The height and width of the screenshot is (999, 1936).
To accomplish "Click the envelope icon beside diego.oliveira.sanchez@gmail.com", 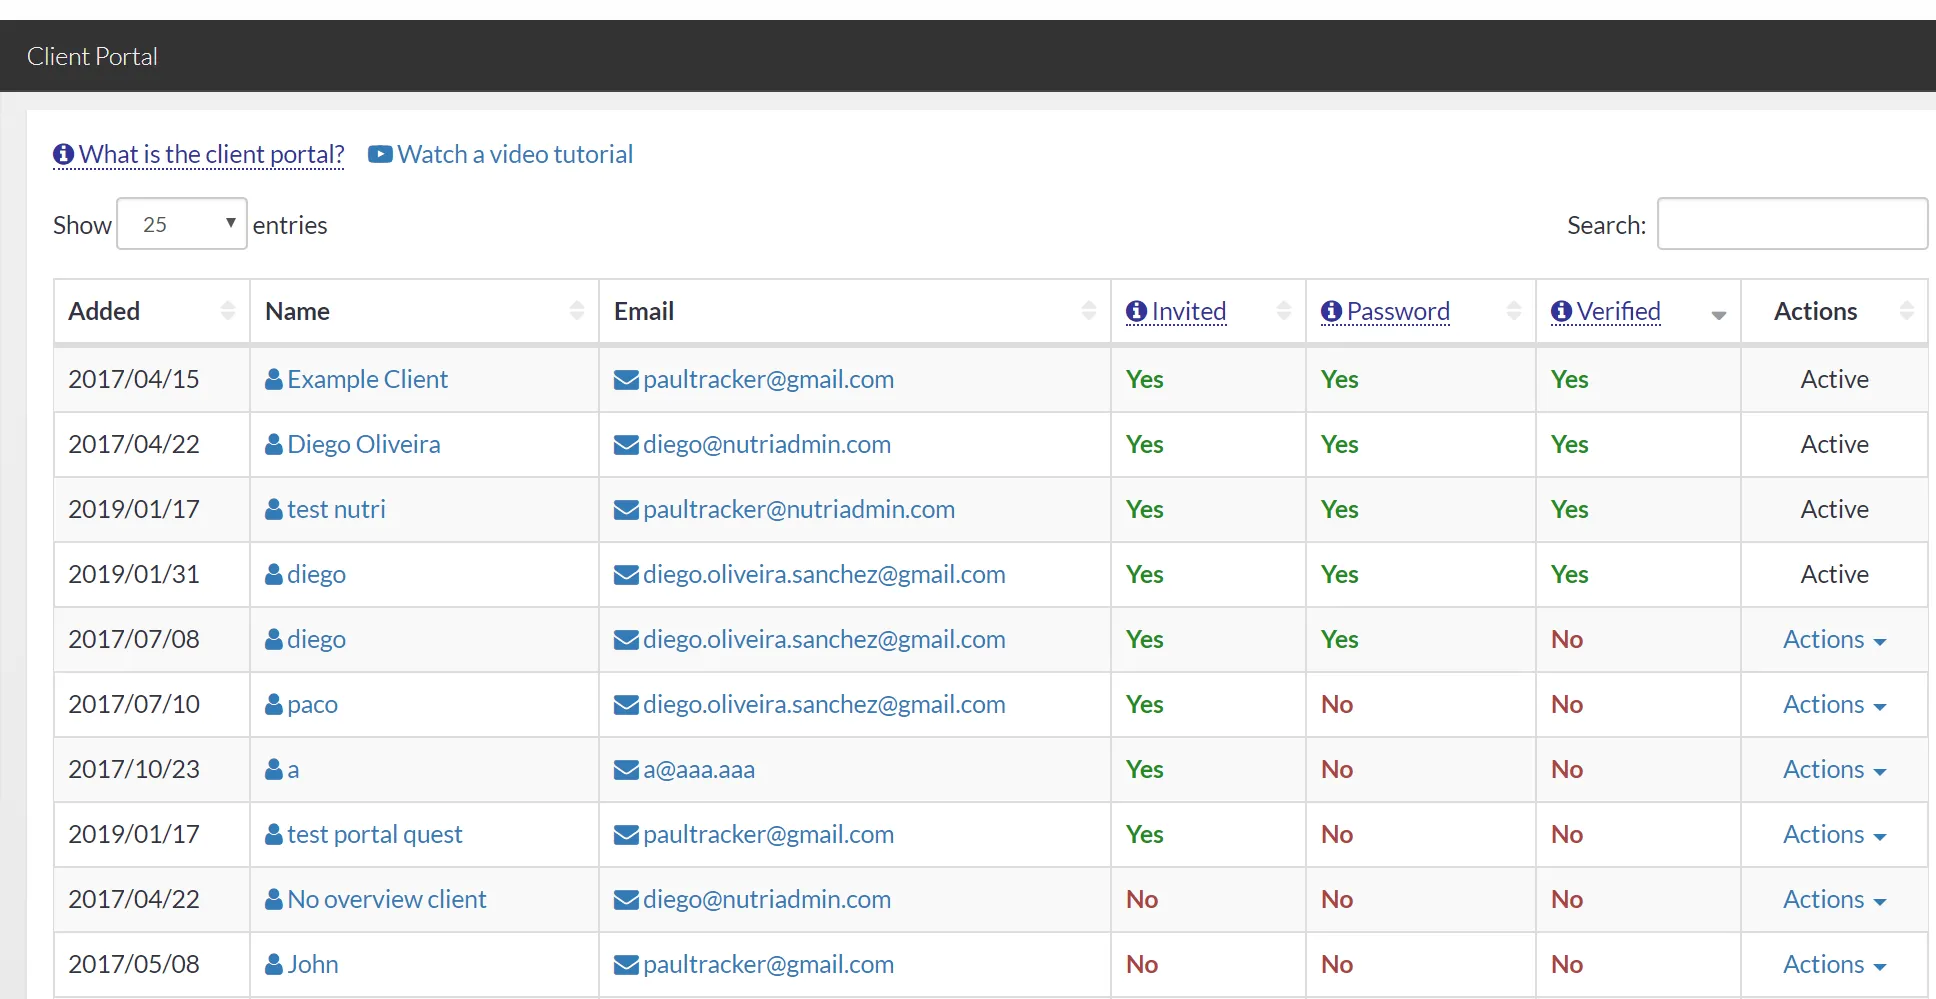I will [x=625, y=574].
